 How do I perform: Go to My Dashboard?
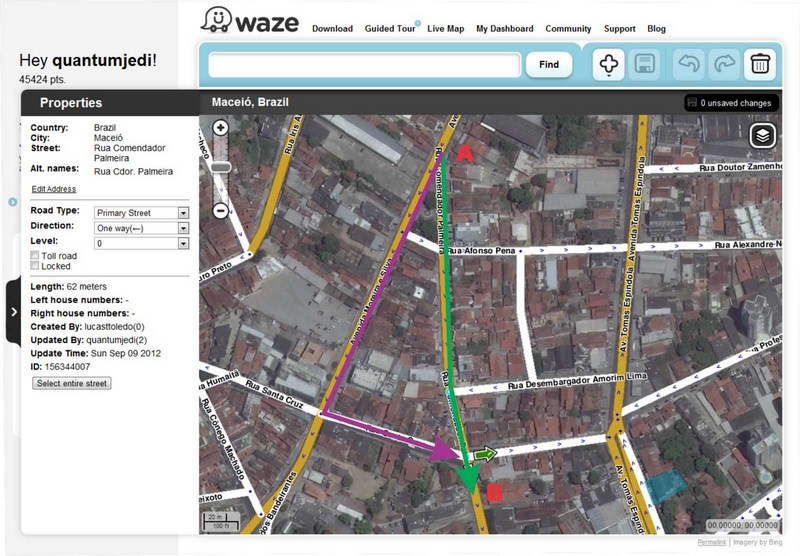point(505,29)
